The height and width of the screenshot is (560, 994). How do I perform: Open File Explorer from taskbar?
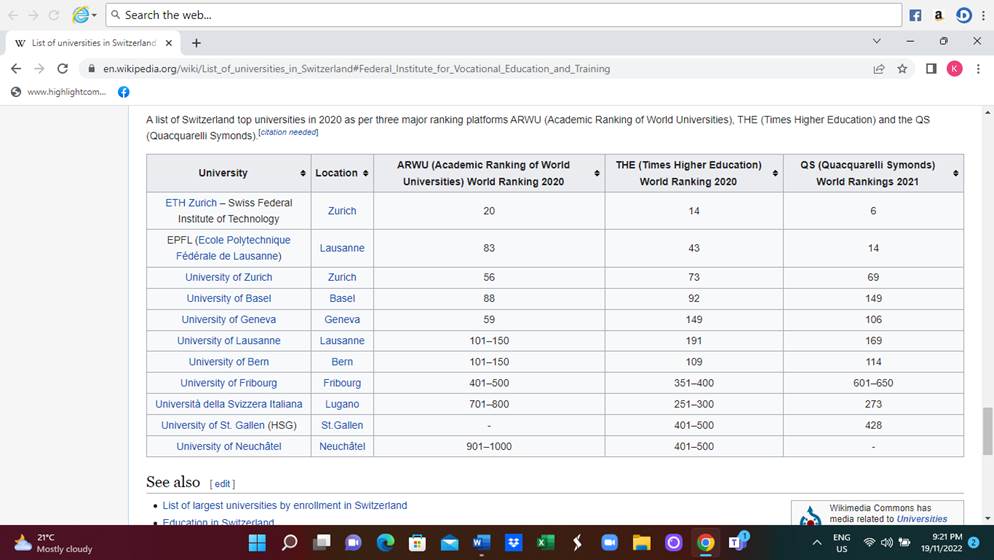pos(642,542)
